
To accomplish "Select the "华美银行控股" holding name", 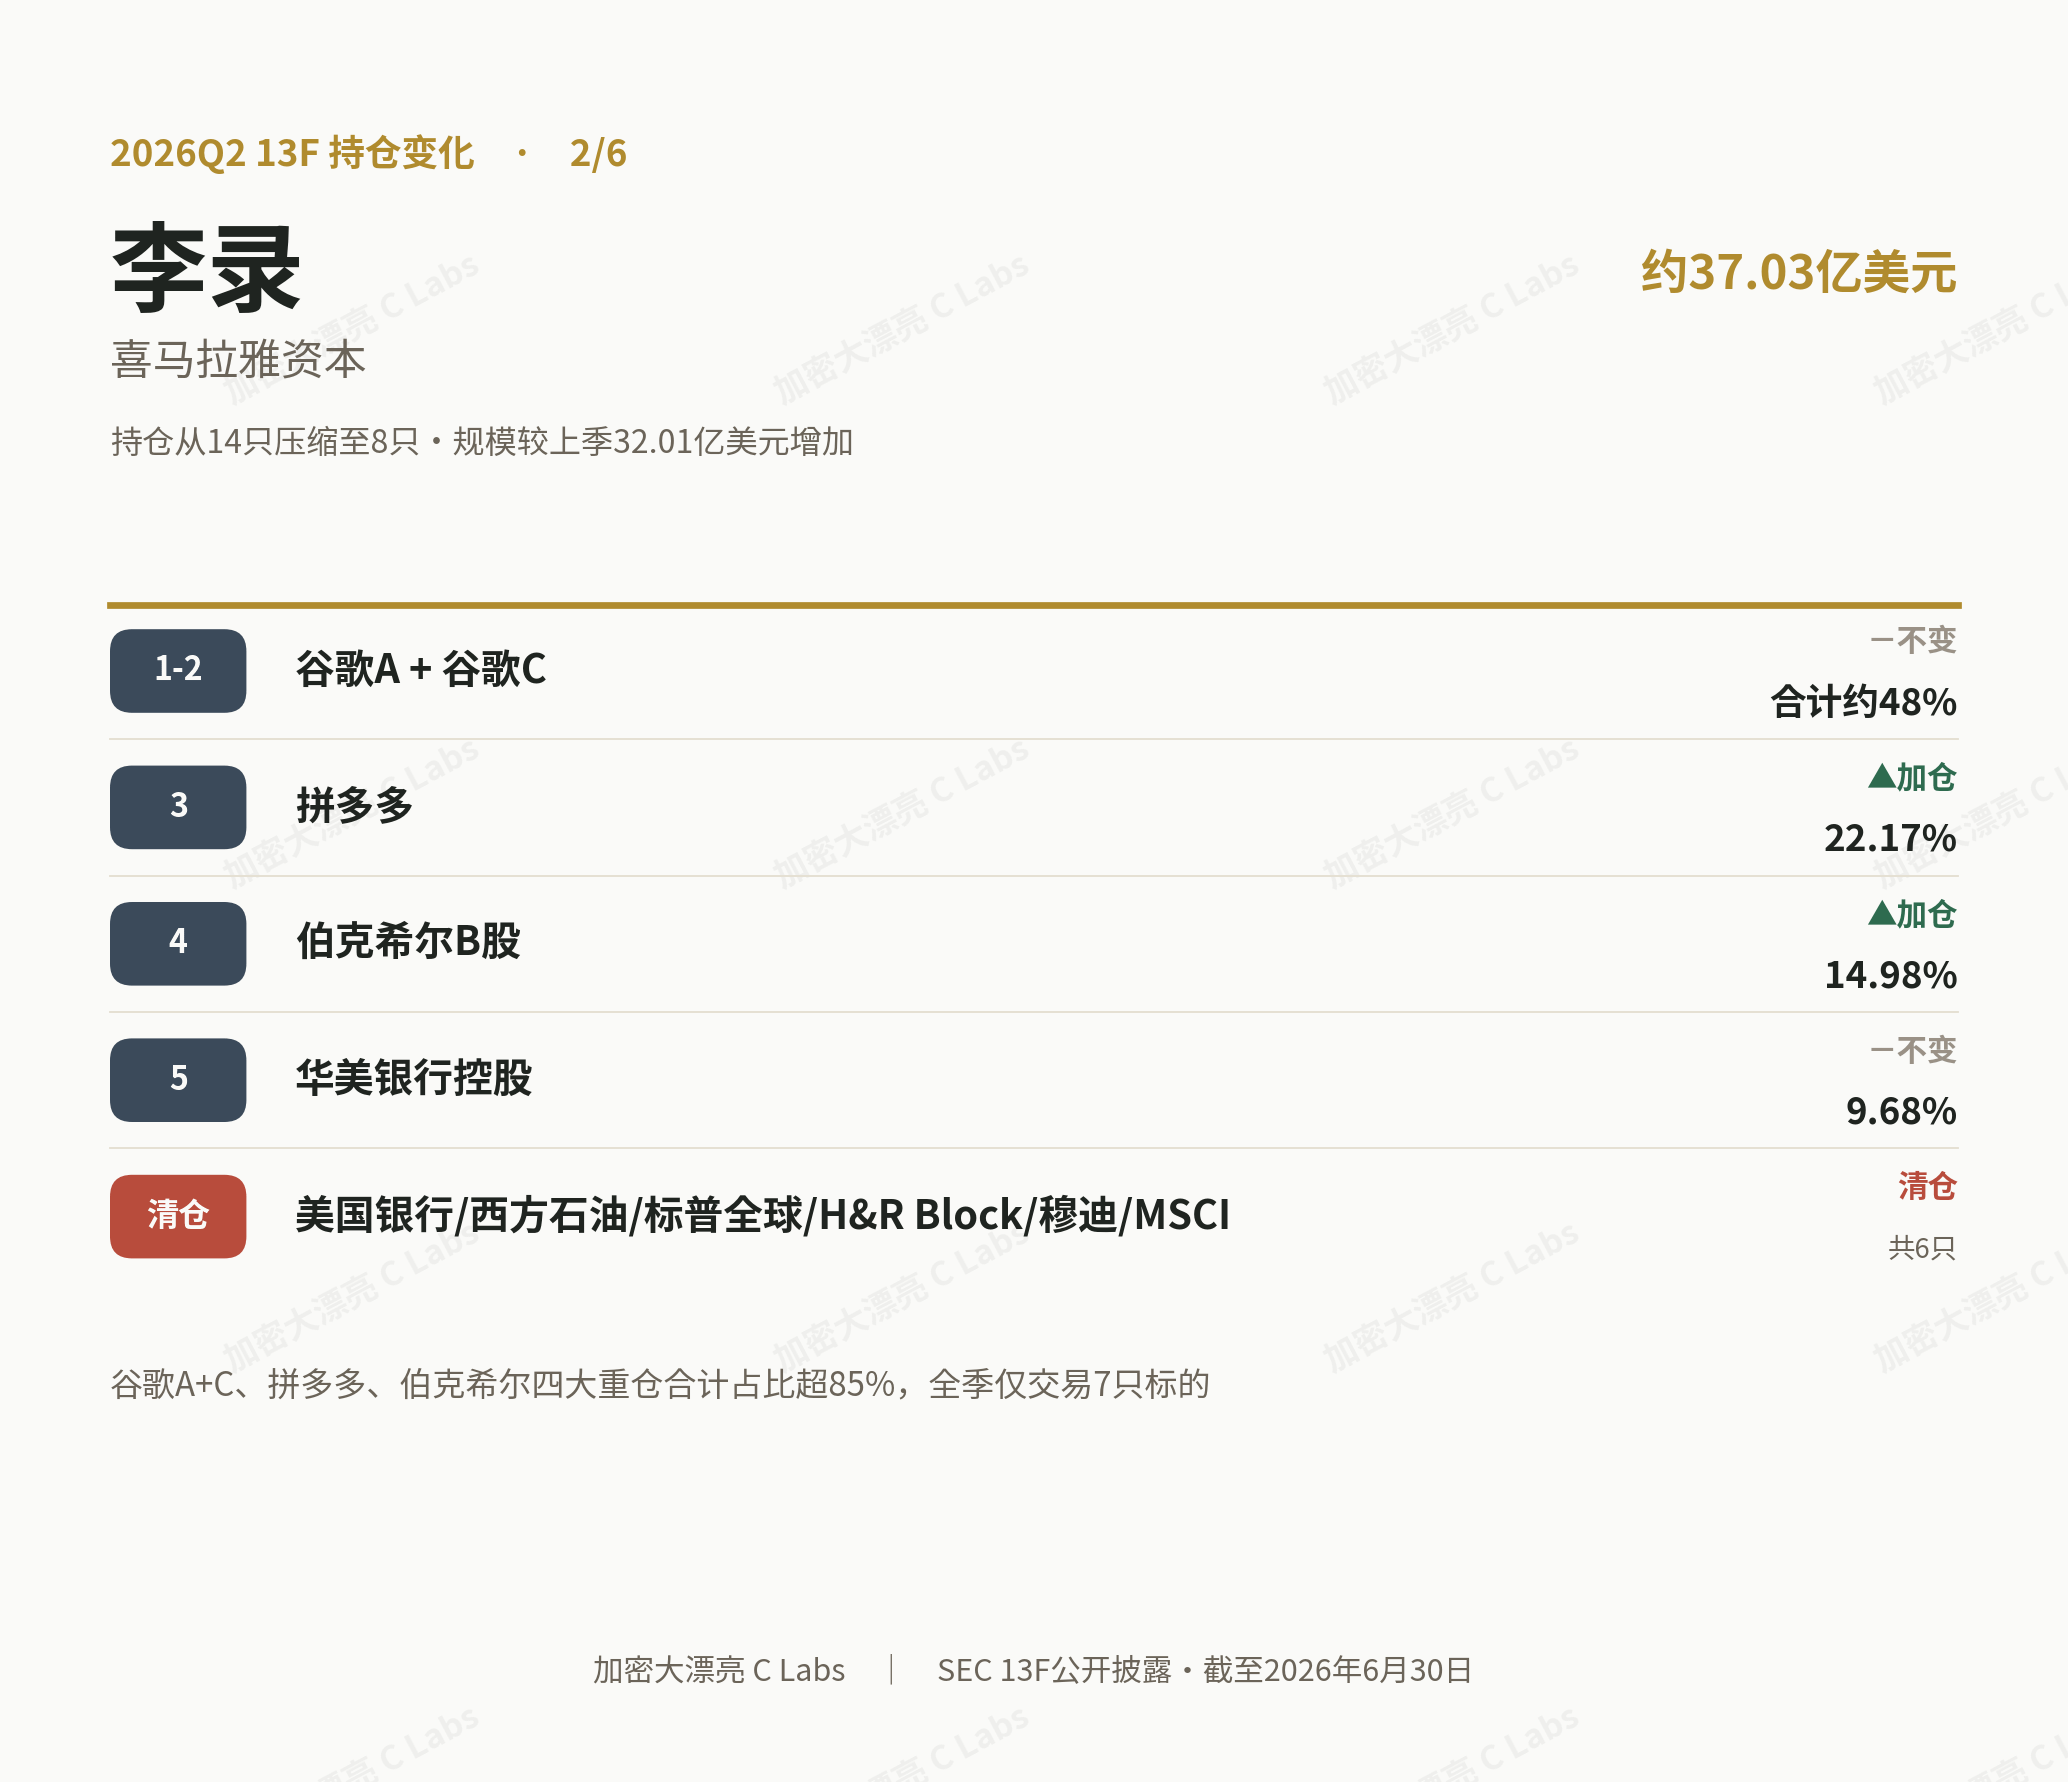I will (414, 1078).
